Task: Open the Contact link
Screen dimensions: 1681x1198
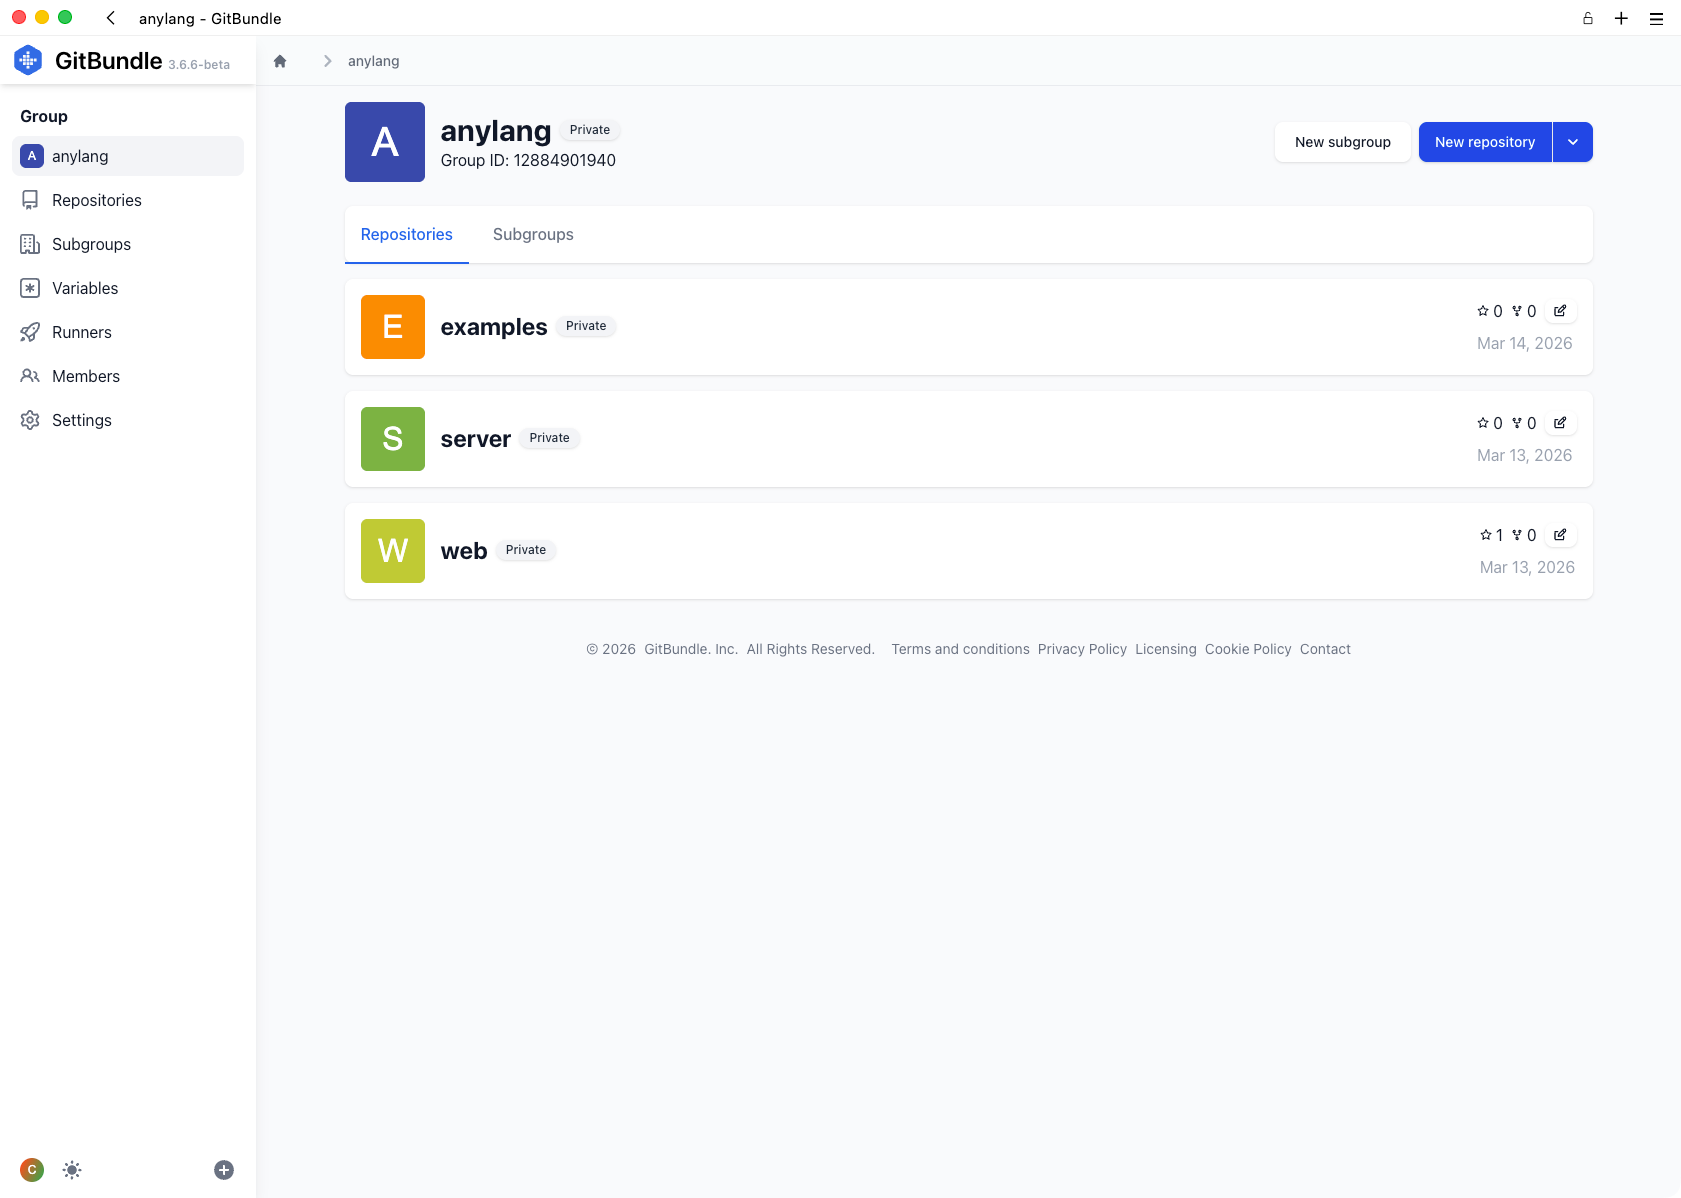Action: [1325, 649]
